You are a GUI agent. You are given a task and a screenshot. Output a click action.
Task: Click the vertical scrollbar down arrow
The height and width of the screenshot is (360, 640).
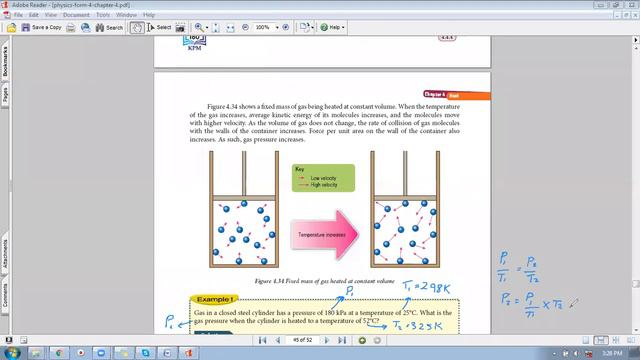(x=636, y=331)
